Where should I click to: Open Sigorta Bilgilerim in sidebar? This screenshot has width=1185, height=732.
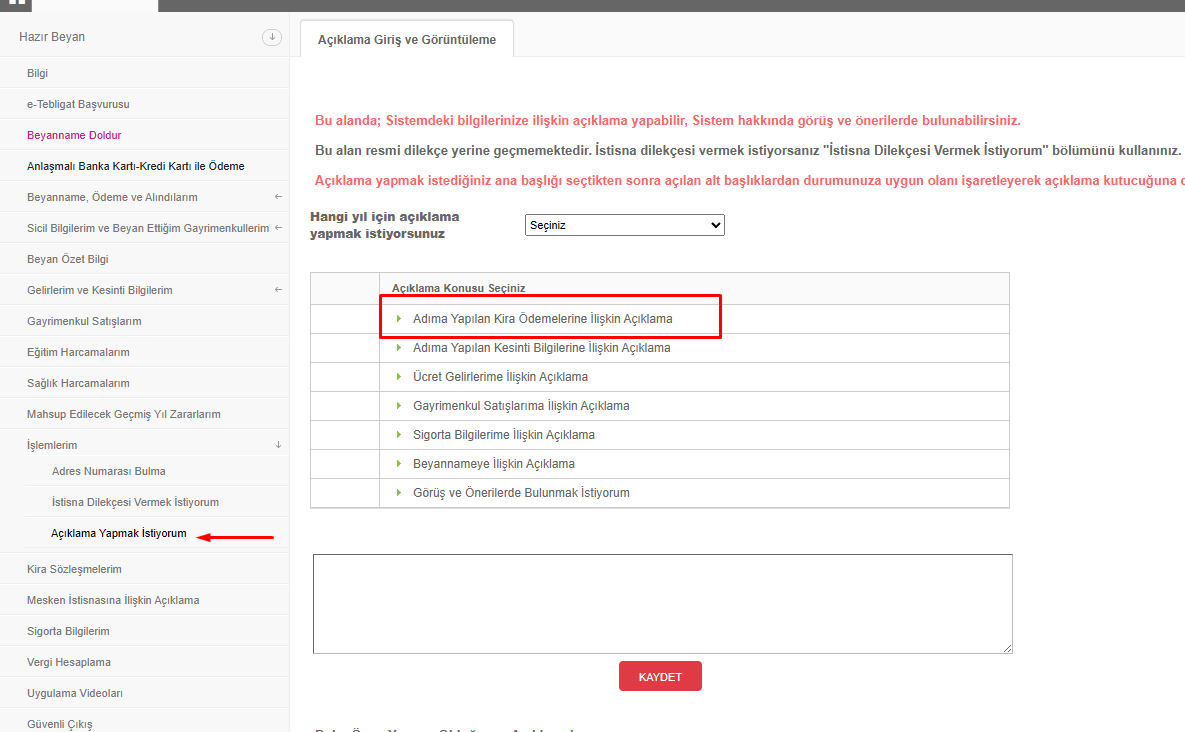68,631
